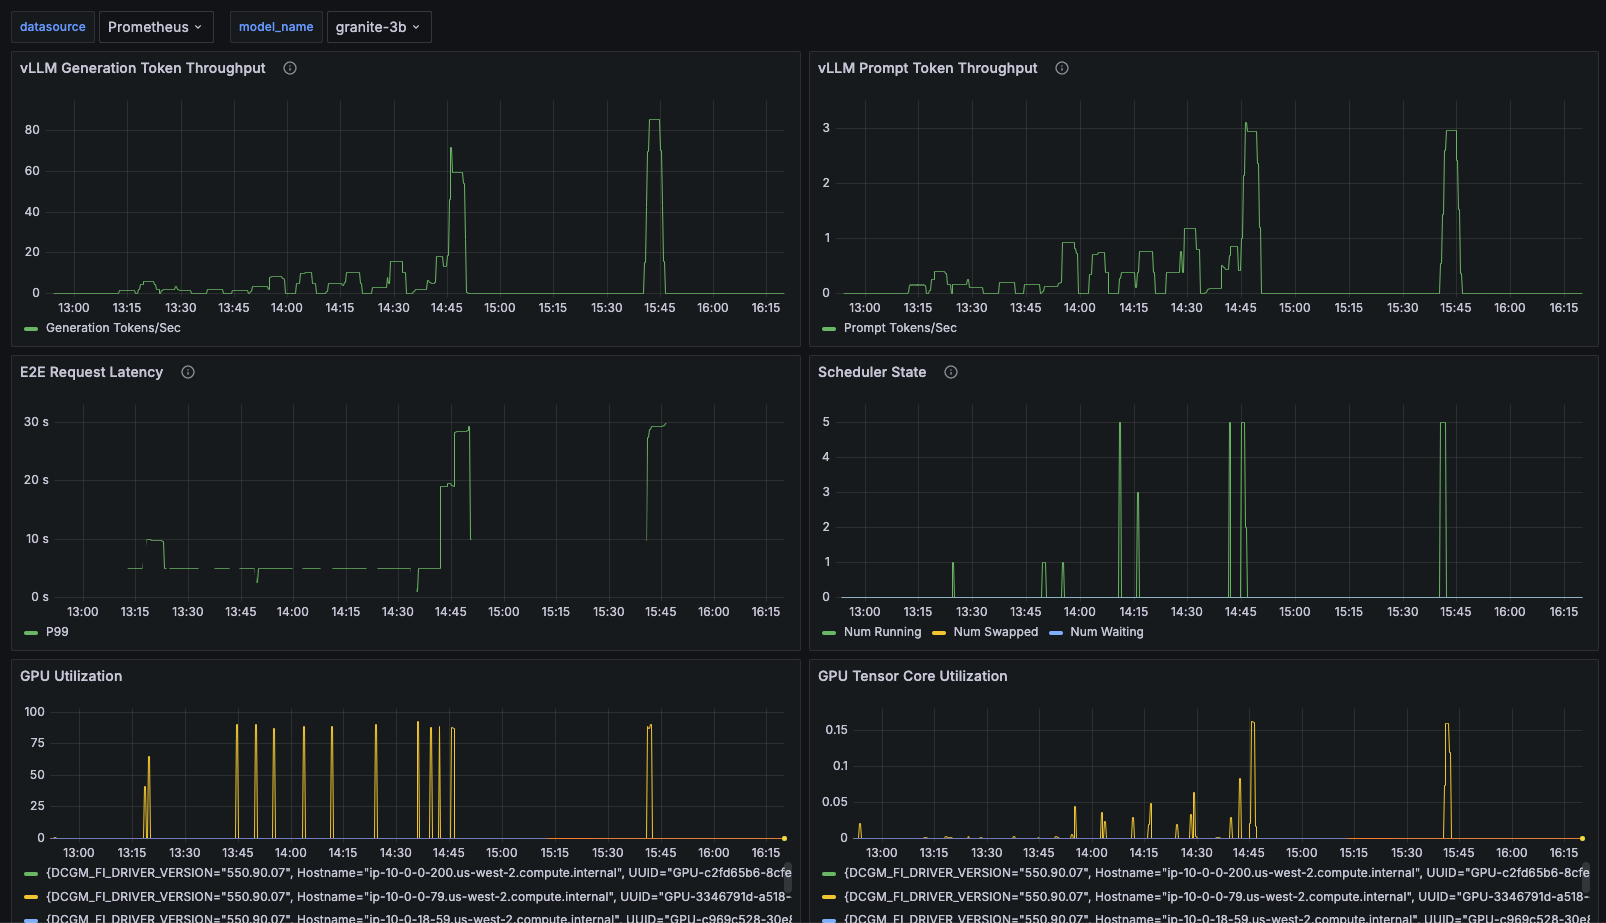Toggle Tensor Core ip-10-0-0-200 legend entry
The height and width of the screenshot is (923, 1606).
coord(1216,873)
